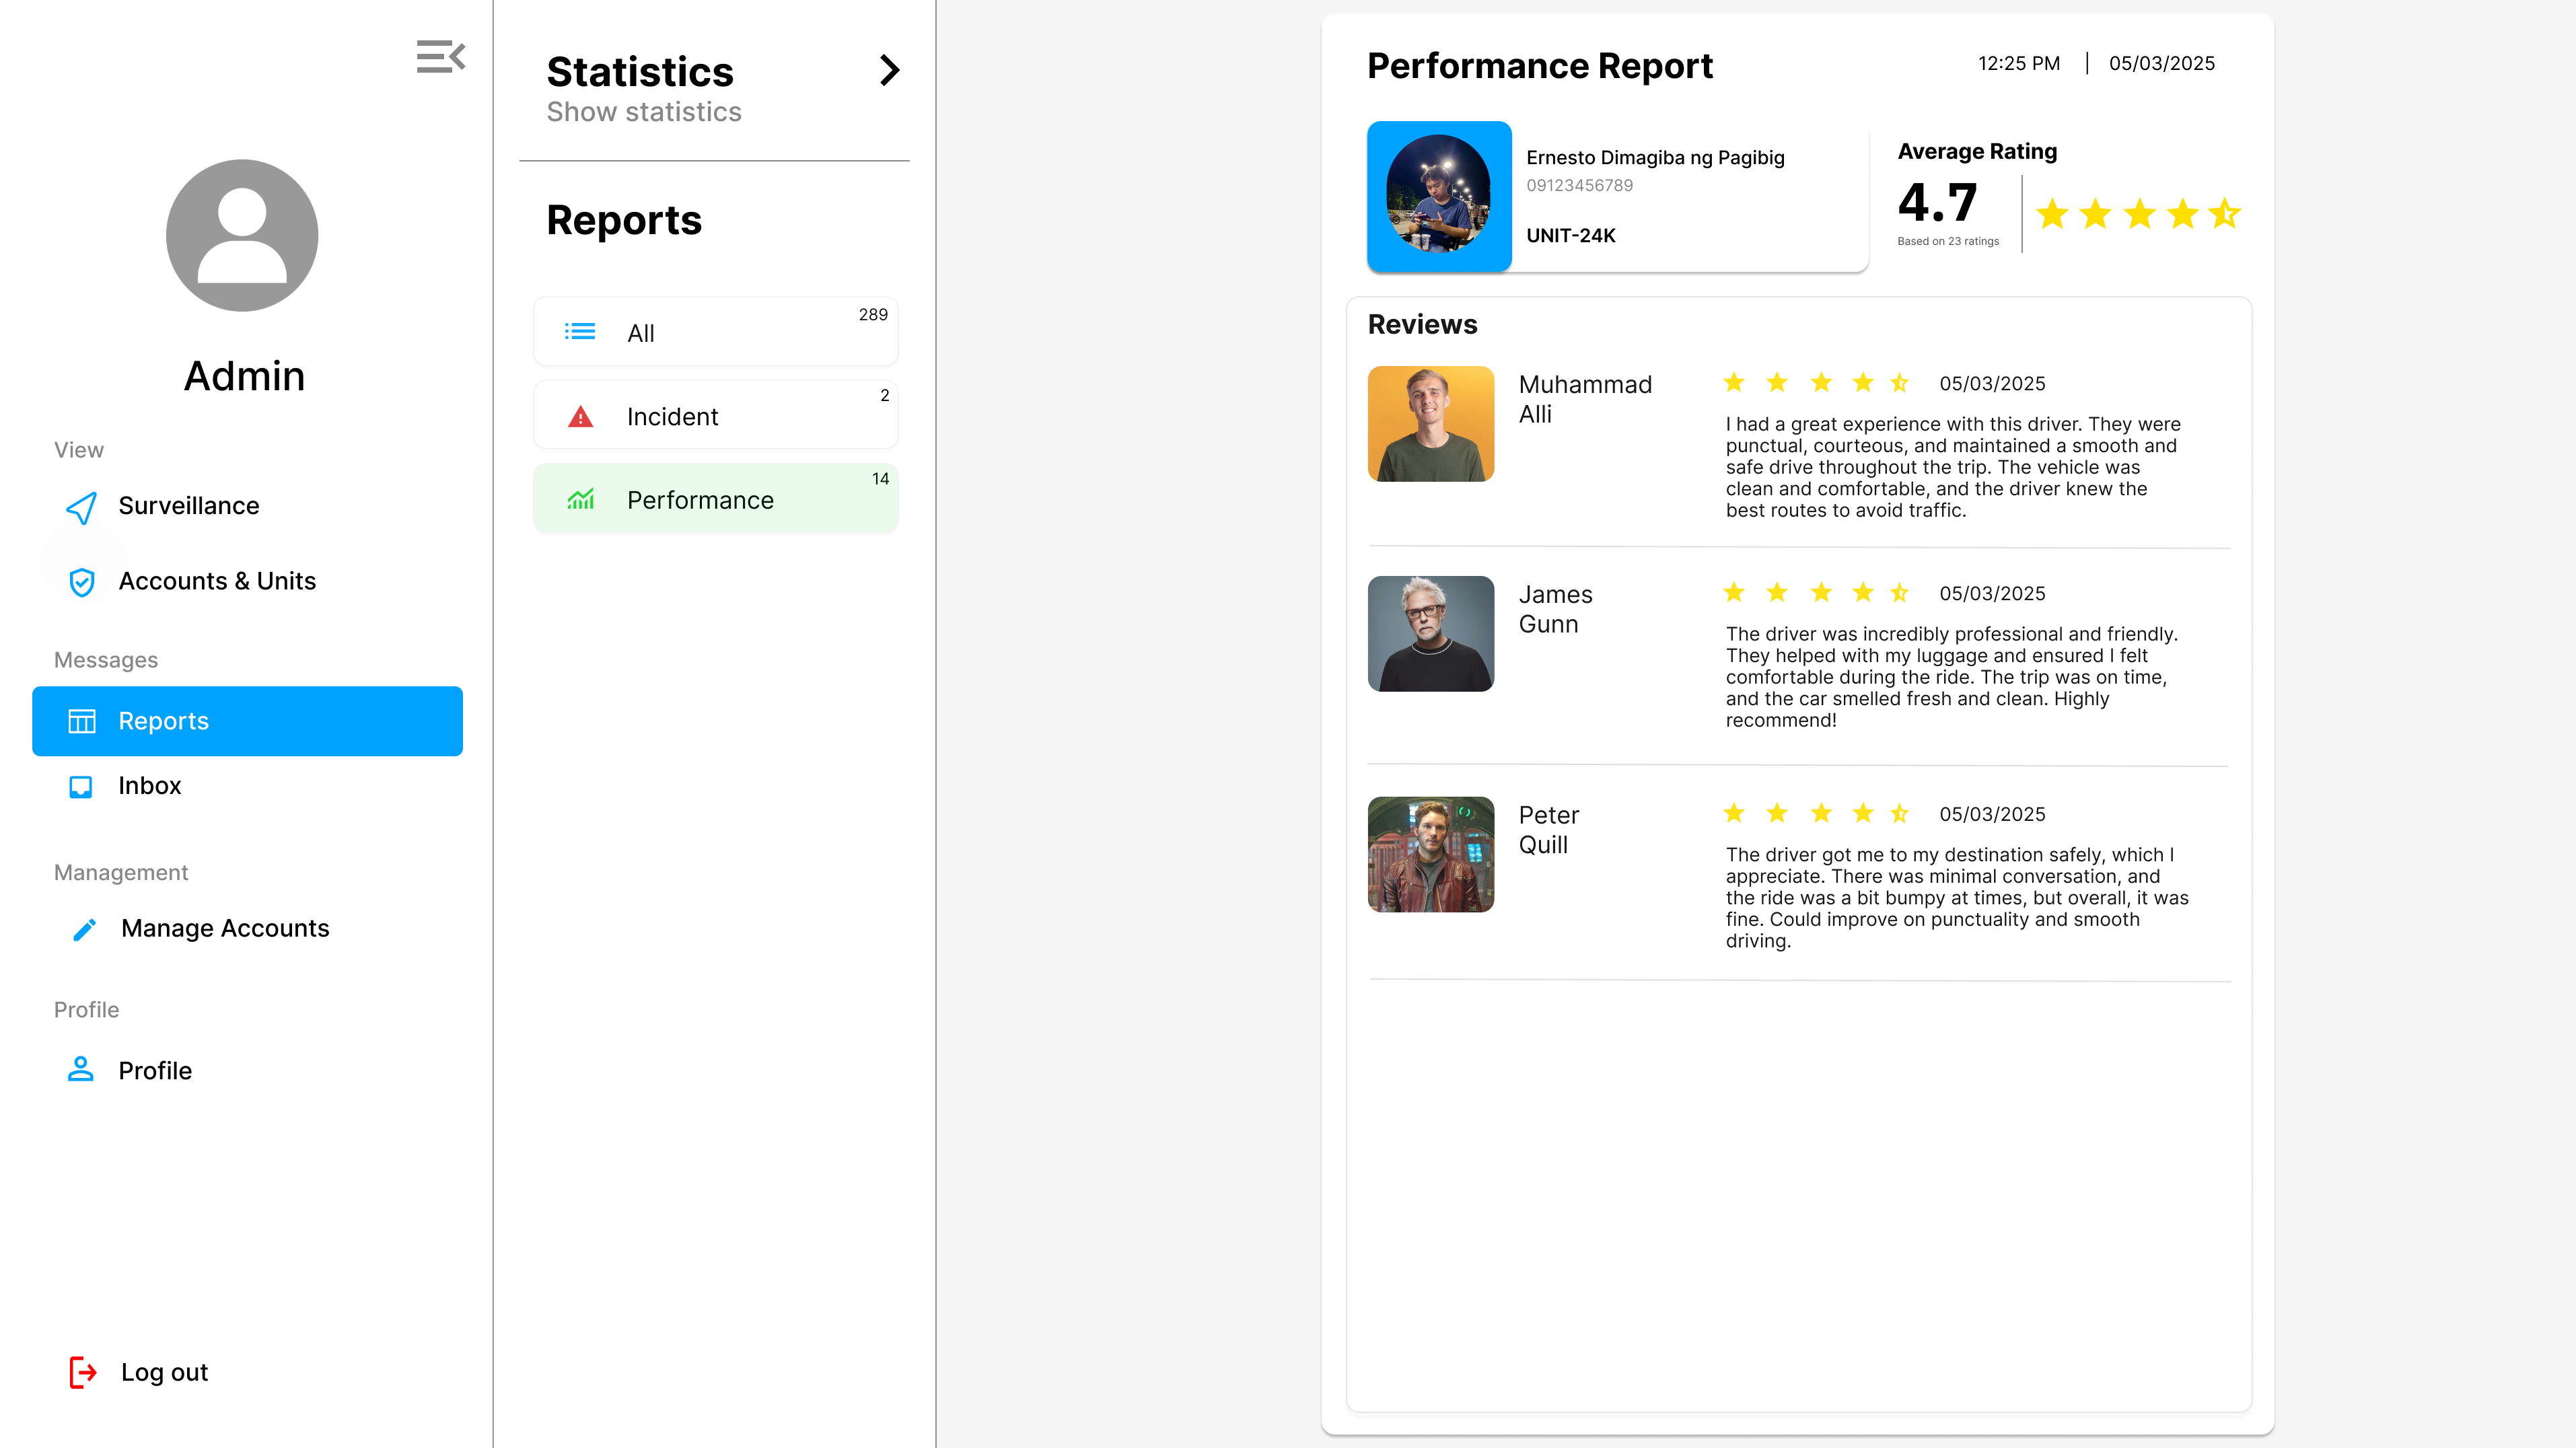Click the Profile person icon
This screenshot has width=2576, height=1448.
pos(81,1069)
